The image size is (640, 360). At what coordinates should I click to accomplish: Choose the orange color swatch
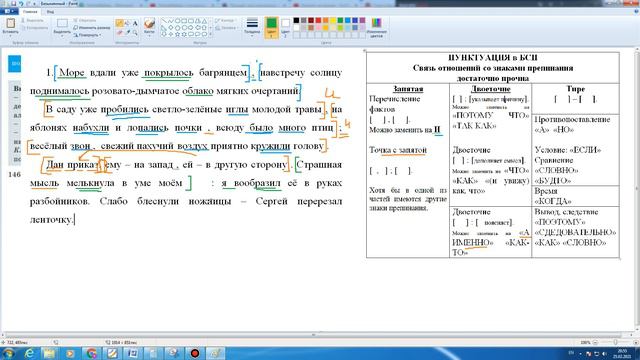click(x=326, y=20)
